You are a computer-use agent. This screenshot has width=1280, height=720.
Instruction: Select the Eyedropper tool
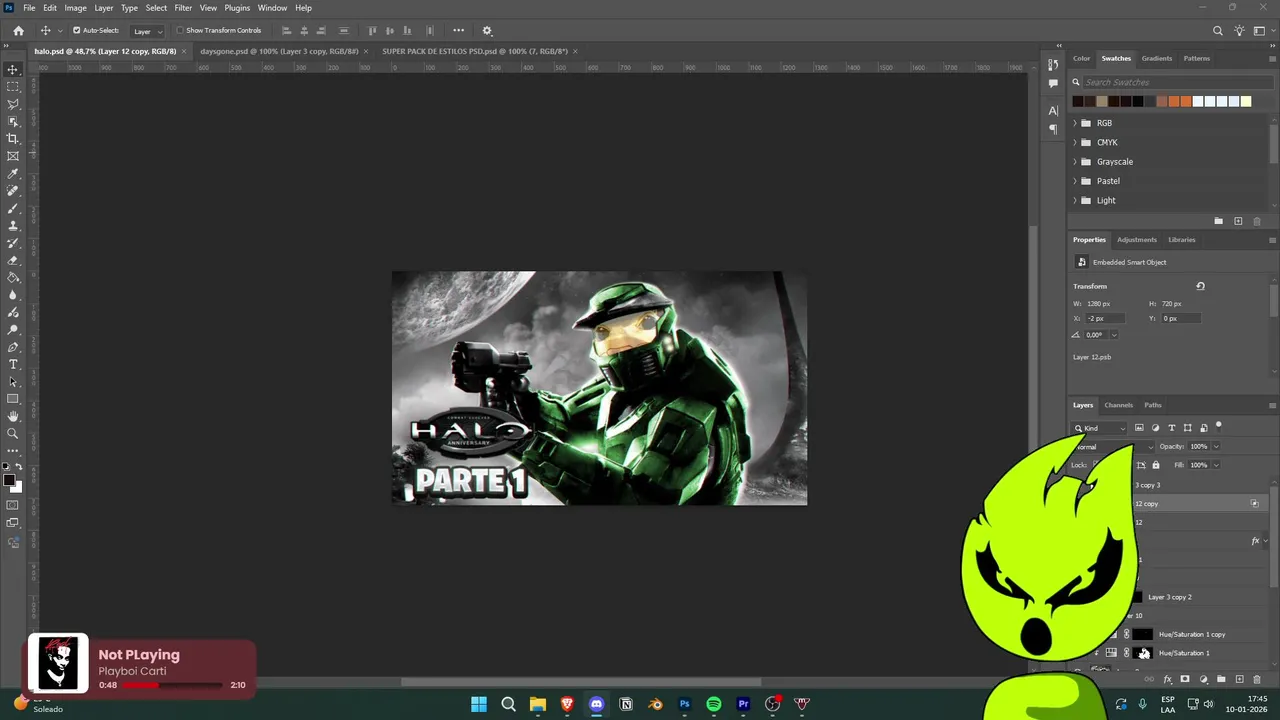click(x=13, y=173)
